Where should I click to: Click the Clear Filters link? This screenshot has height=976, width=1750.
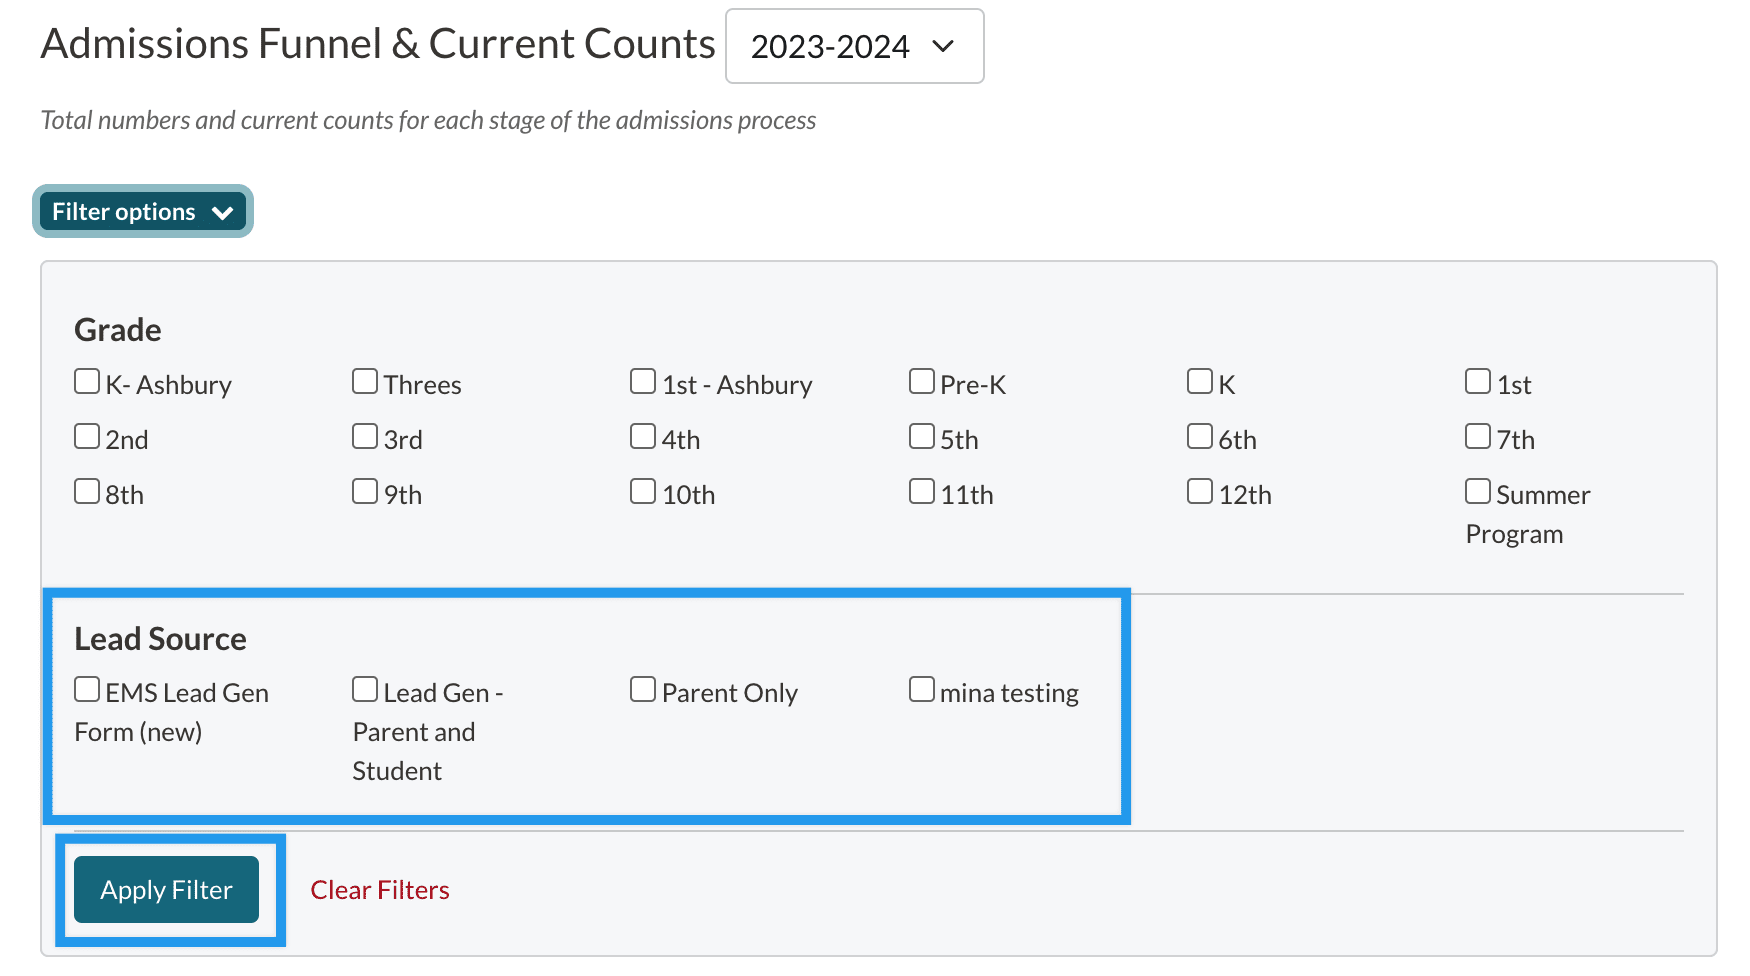click(x=380, y=889)
